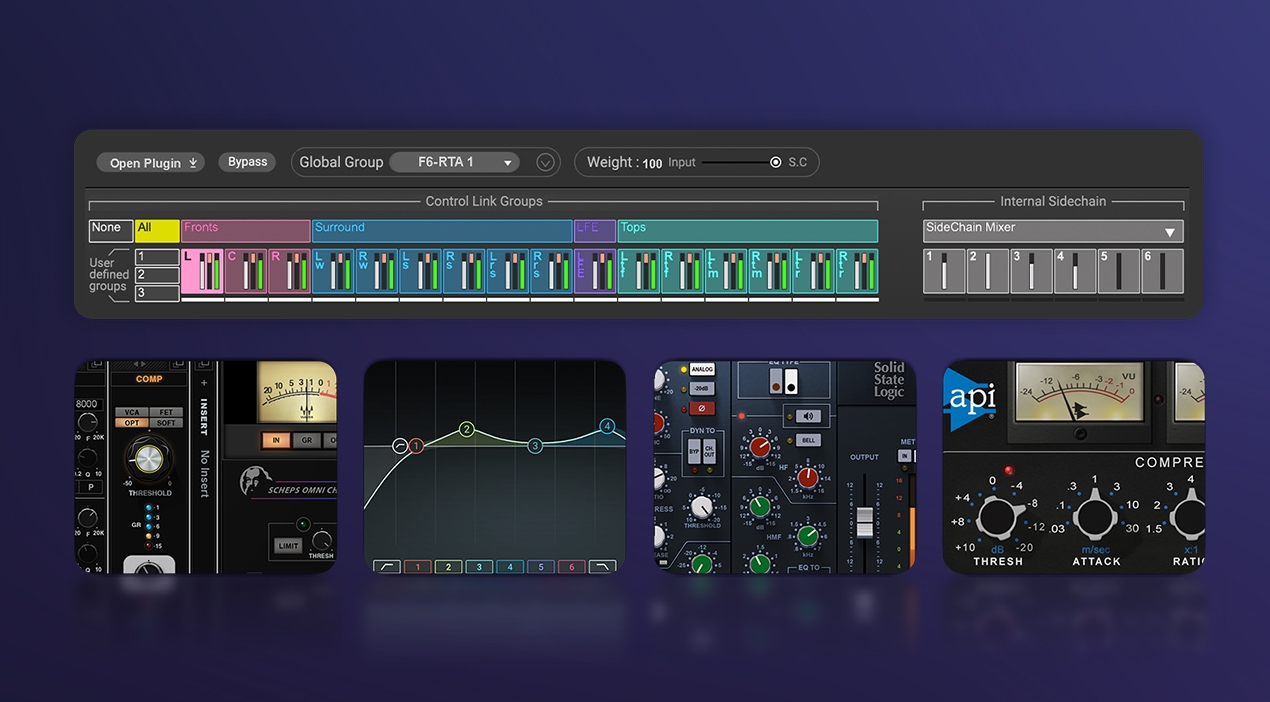Select the C center channel cell
The height and width of the screenshot is (702, 1270).
point(246,271)
